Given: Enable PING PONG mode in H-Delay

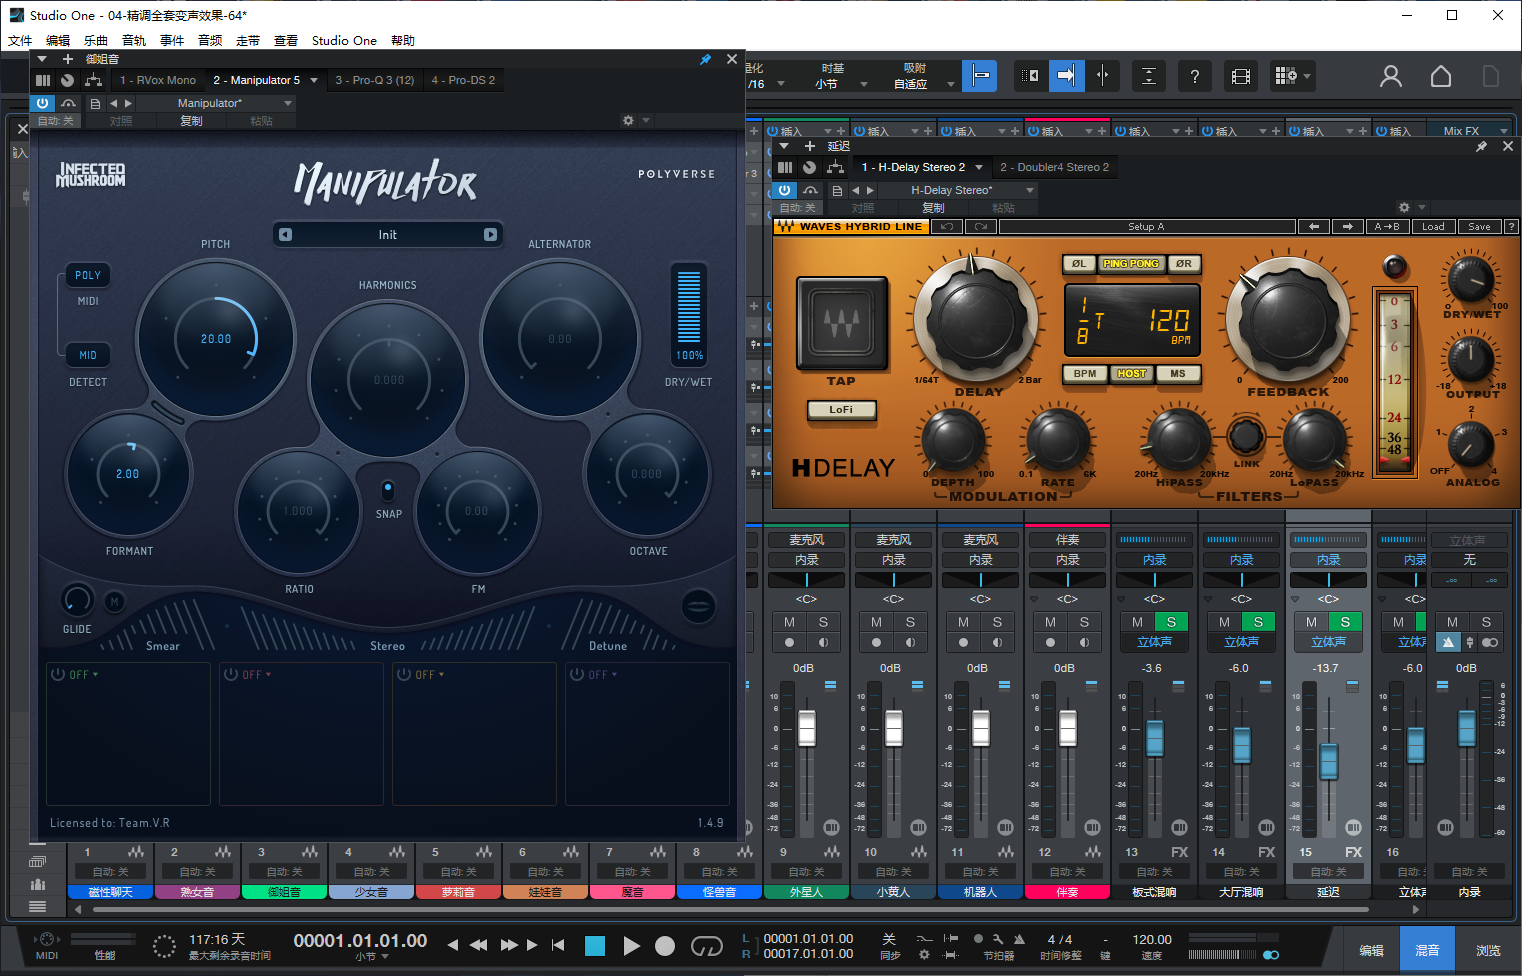Looking at the screenshot, I should tap(1130, 264).
